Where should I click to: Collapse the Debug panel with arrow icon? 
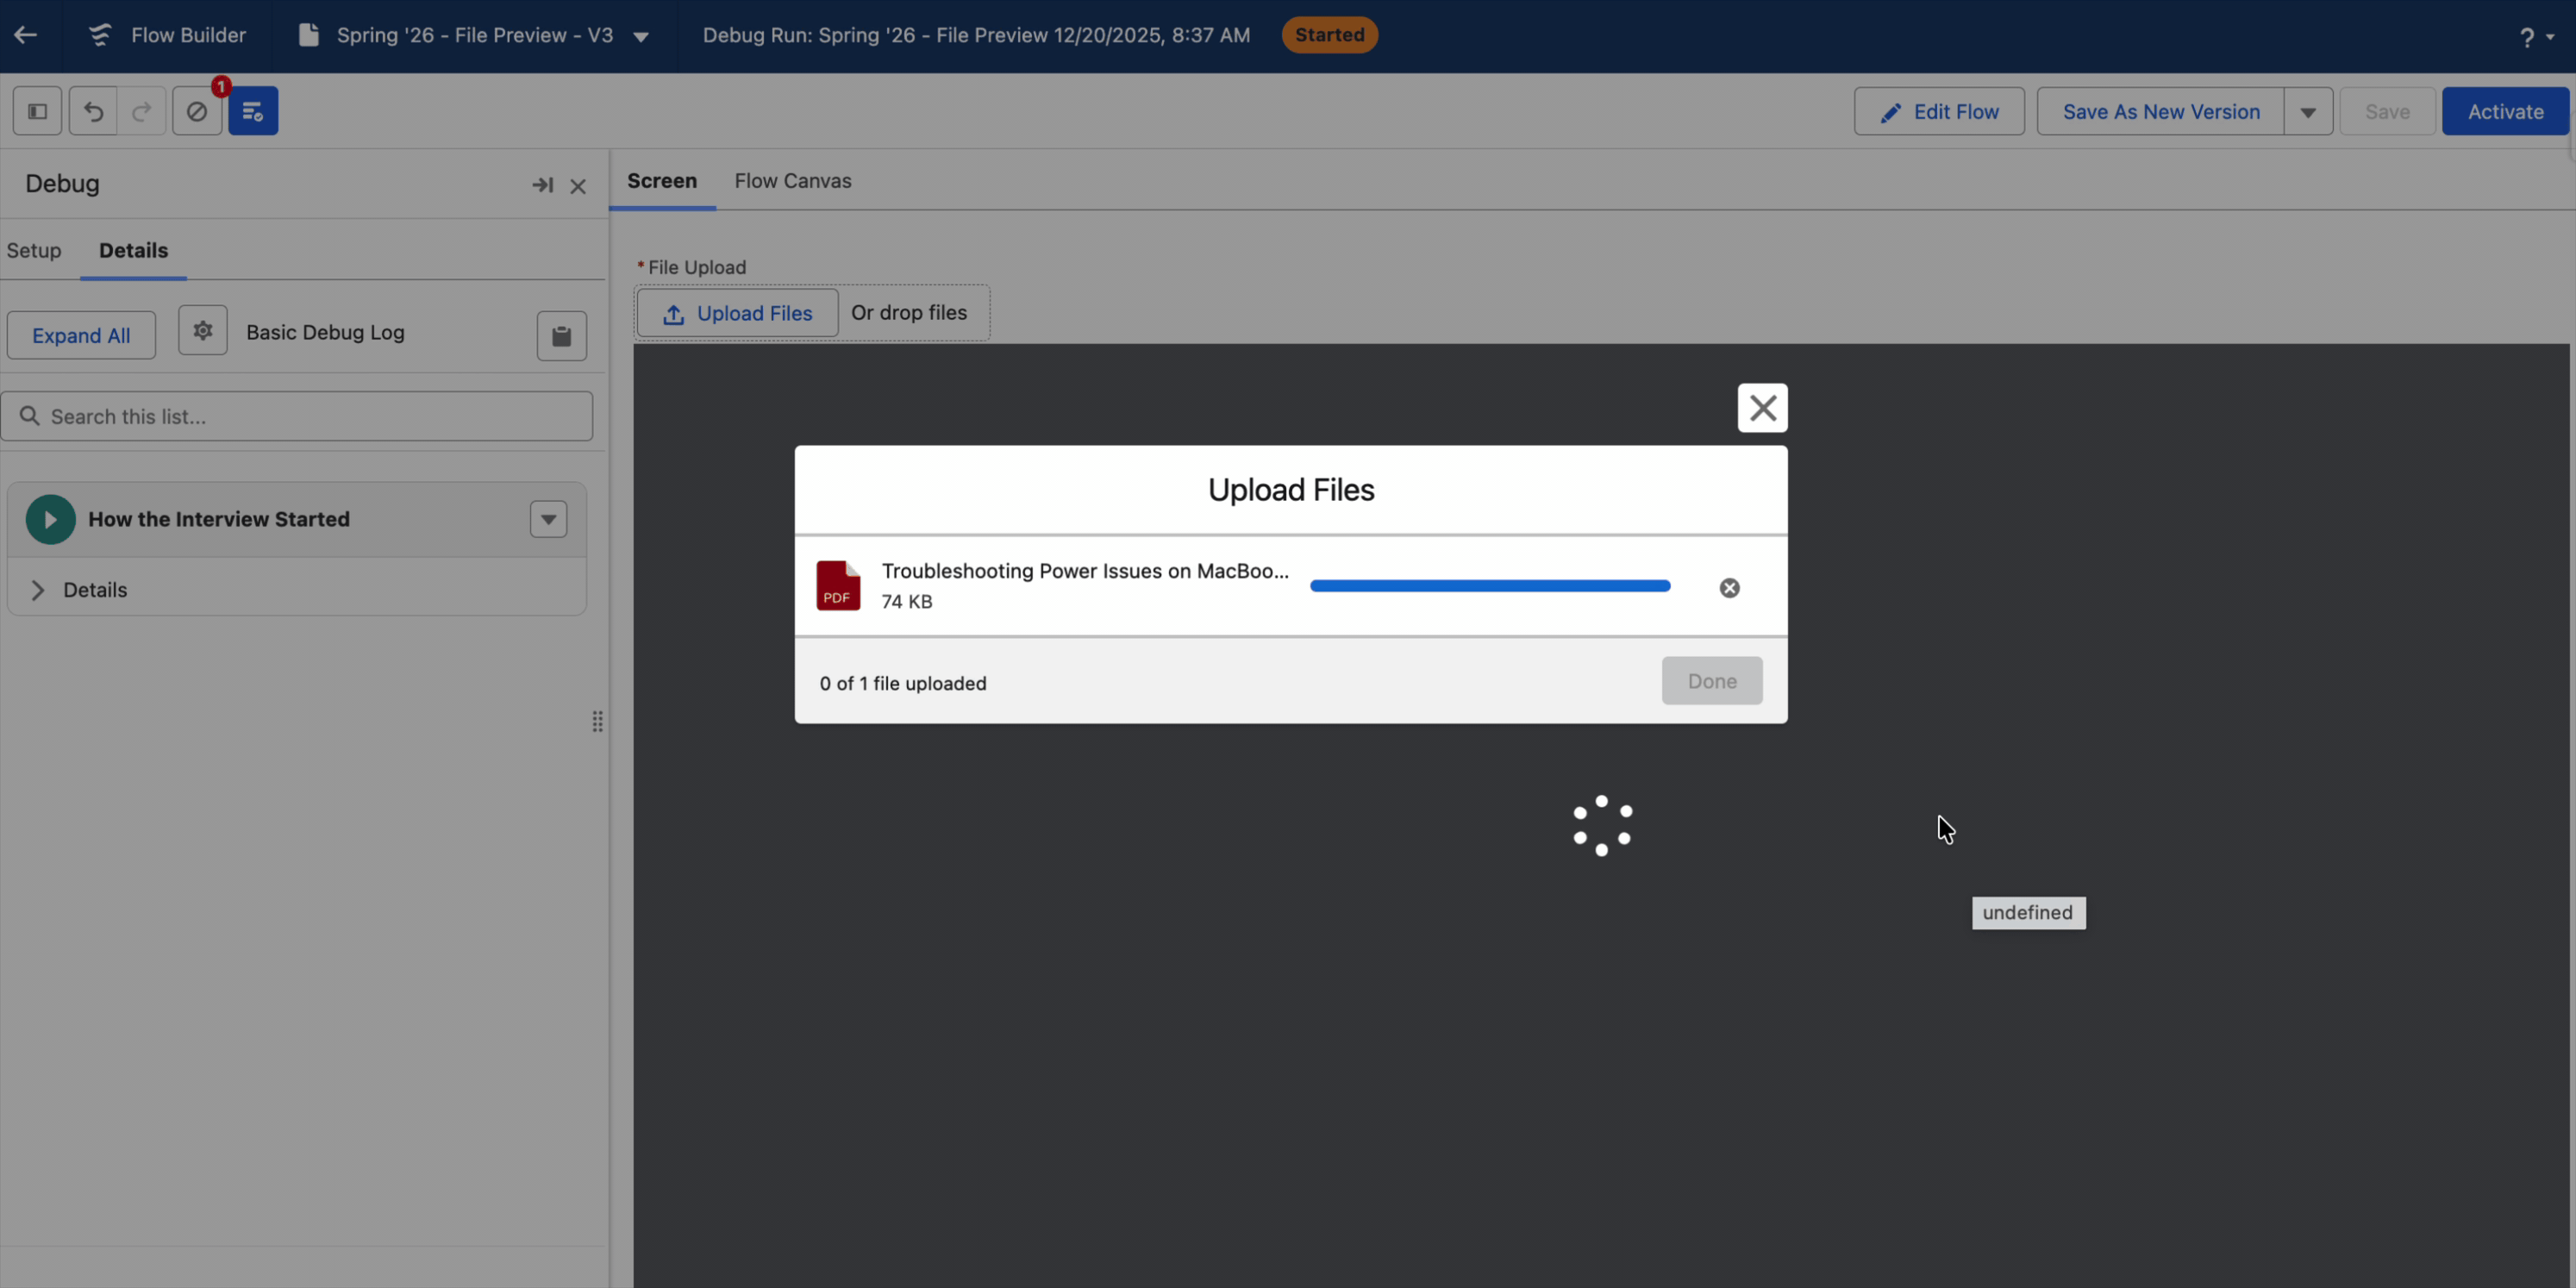pyautogui.click(x=541, y=185)
